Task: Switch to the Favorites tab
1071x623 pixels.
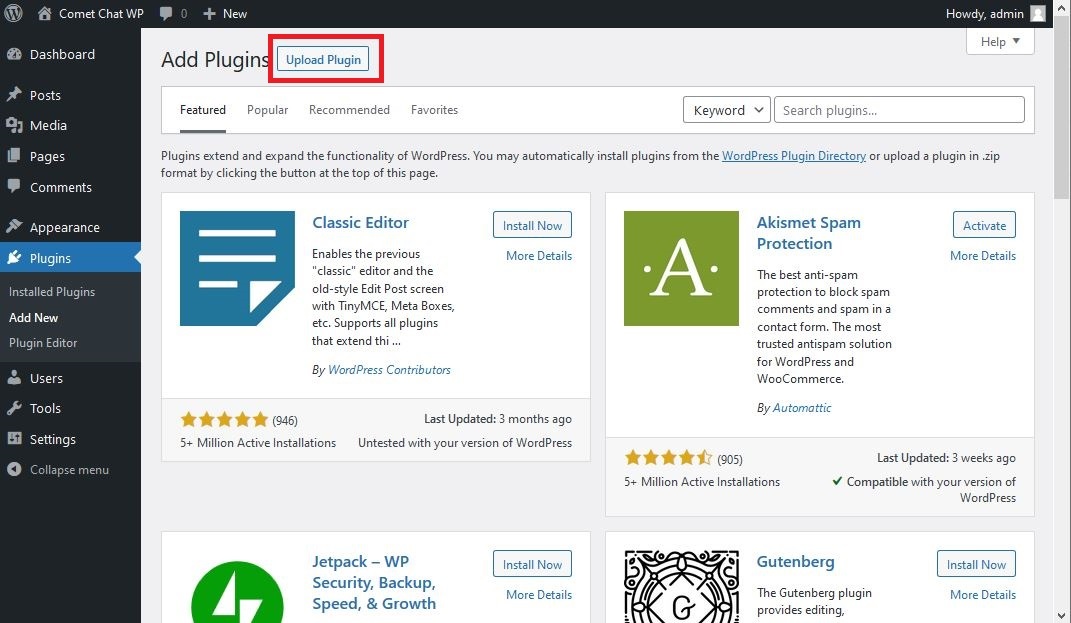Action: click(x=434, y=110)
